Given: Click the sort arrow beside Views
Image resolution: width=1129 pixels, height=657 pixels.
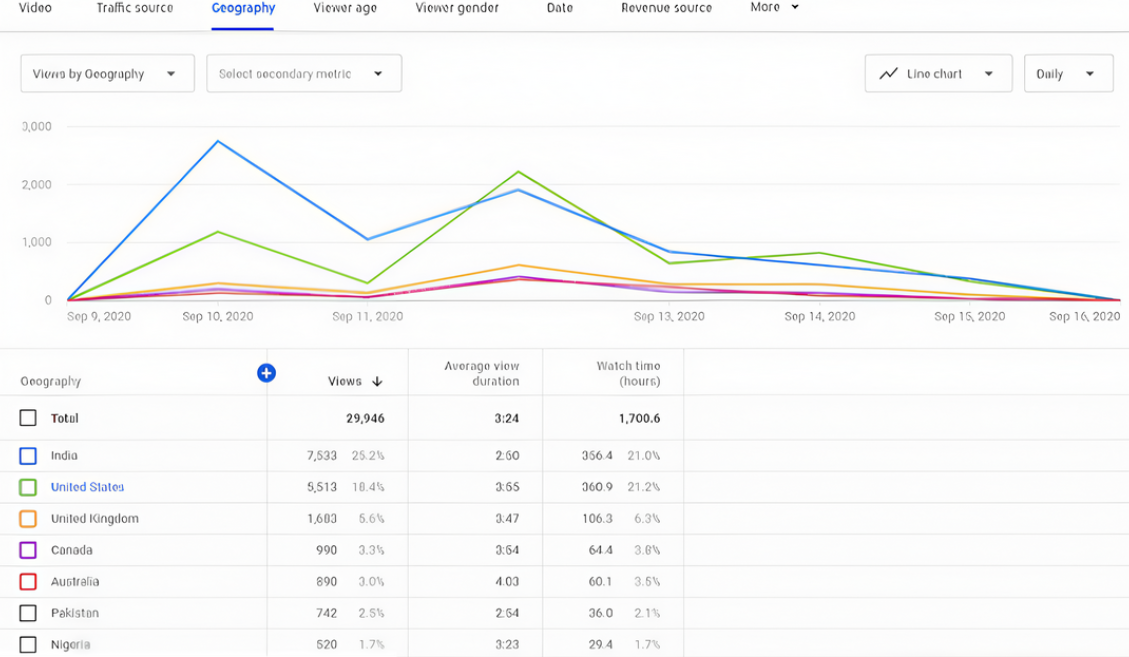Looking at the screenshot, I should 377,381.
